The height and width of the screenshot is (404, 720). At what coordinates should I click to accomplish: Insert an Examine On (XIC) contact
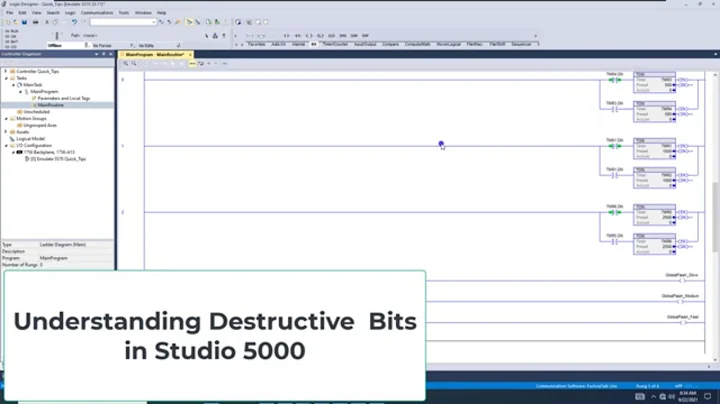click(x=287, y=35)
